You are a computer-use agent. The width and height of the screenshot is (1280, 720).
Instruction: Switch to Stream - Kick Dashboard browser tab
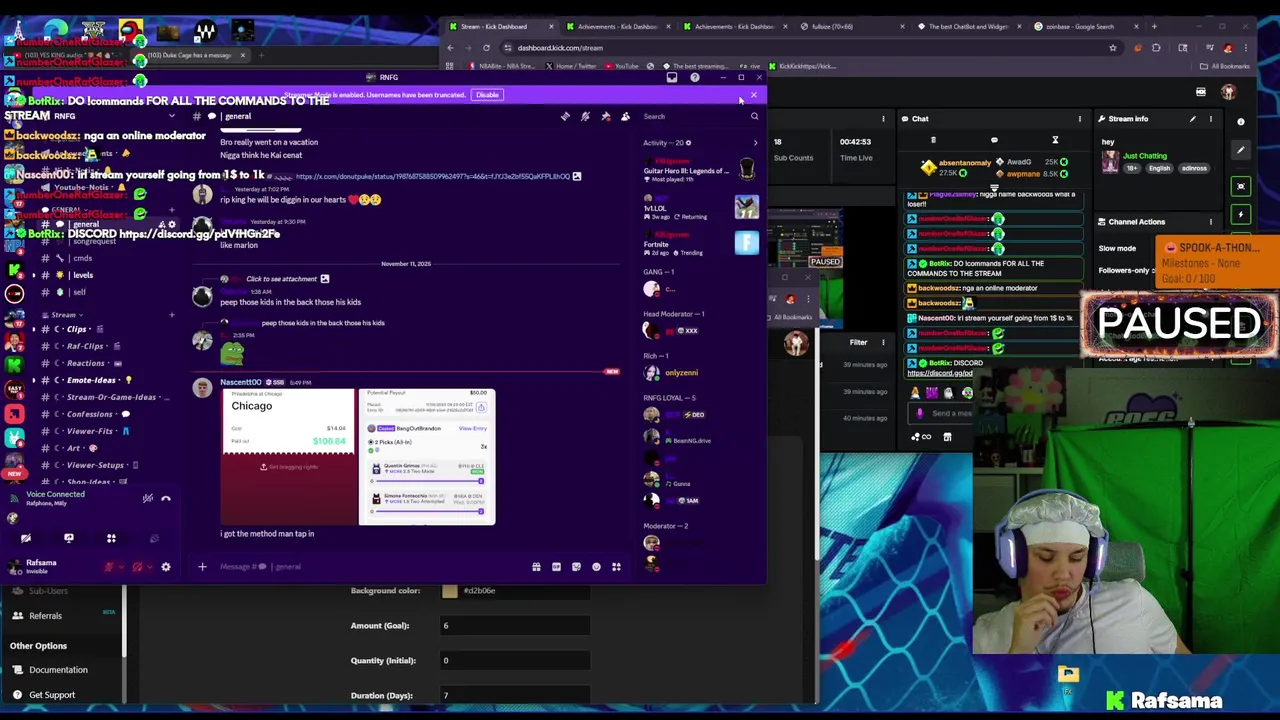pos(500,27)
